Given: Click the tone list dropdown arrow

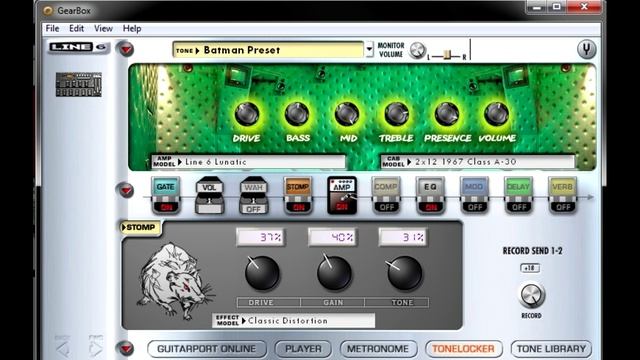Looking at the screenshot, I should coord(369,49).
